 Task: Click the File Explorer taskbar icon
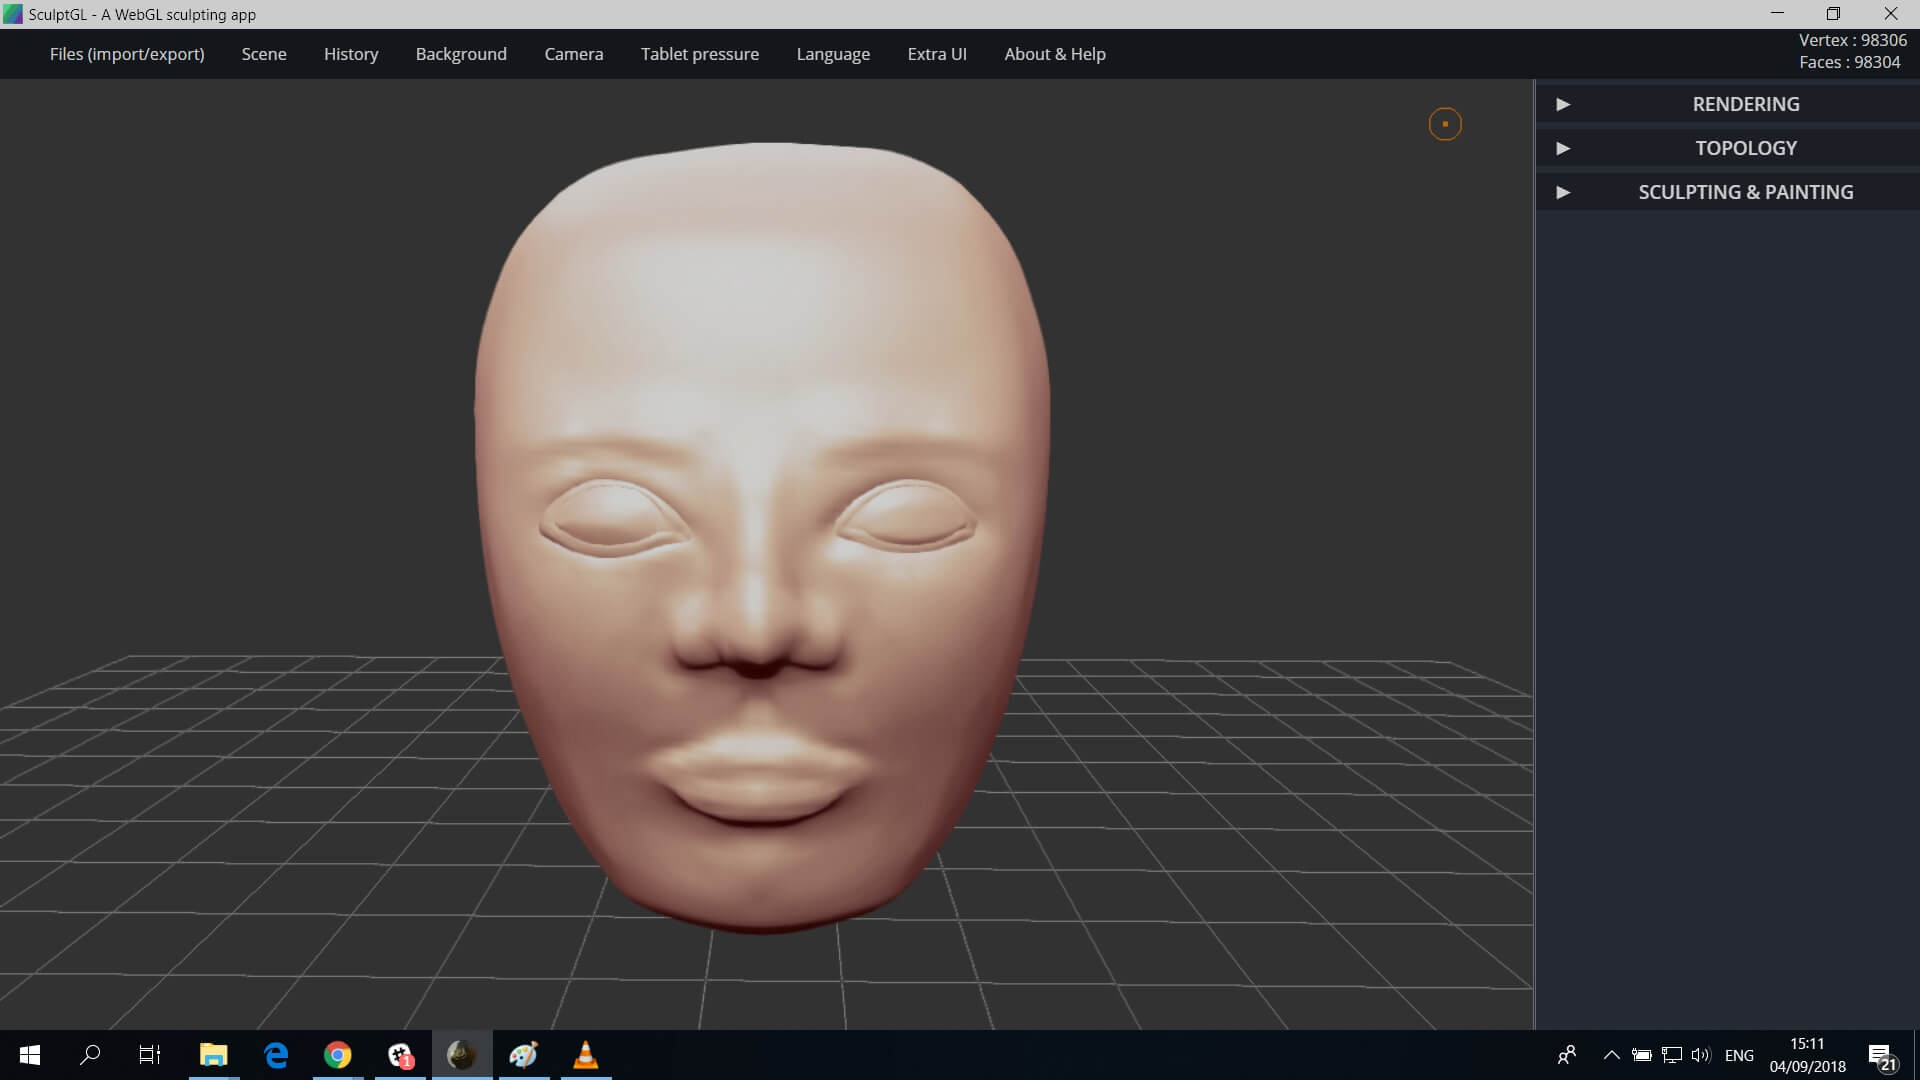pyautogui.click(x=214, y=1055)
